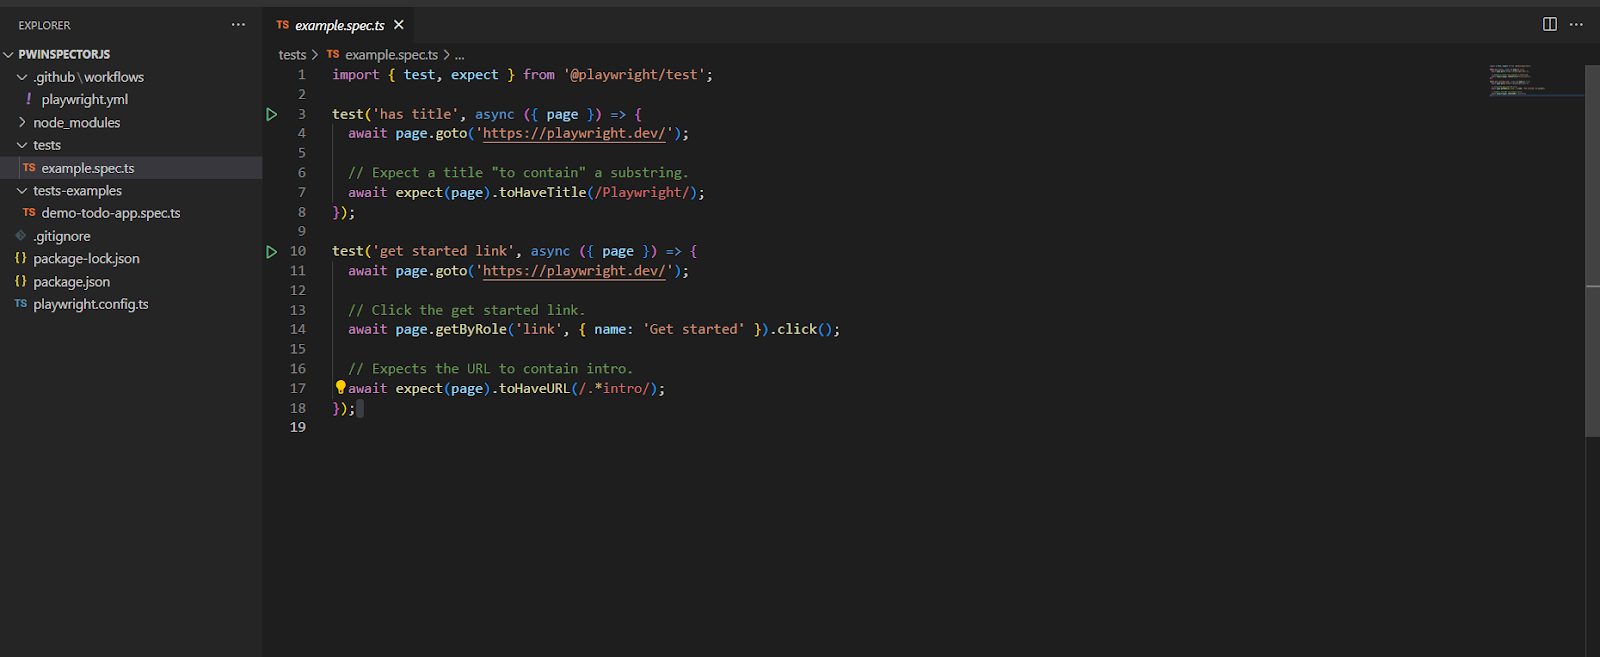This screenshot has width=1600, height=657.
Task: Open playwright.config.ts in the explorer
Action: (x=90, y=304)
